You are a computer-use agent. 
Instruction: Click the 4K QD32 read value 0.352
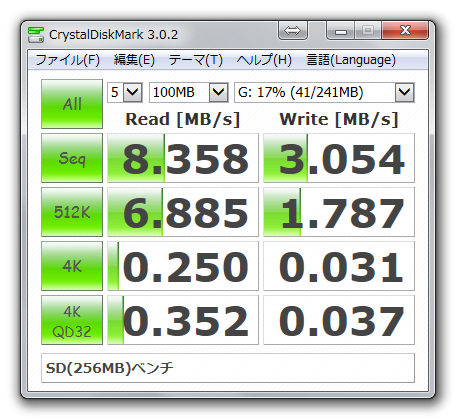(183, 320)
